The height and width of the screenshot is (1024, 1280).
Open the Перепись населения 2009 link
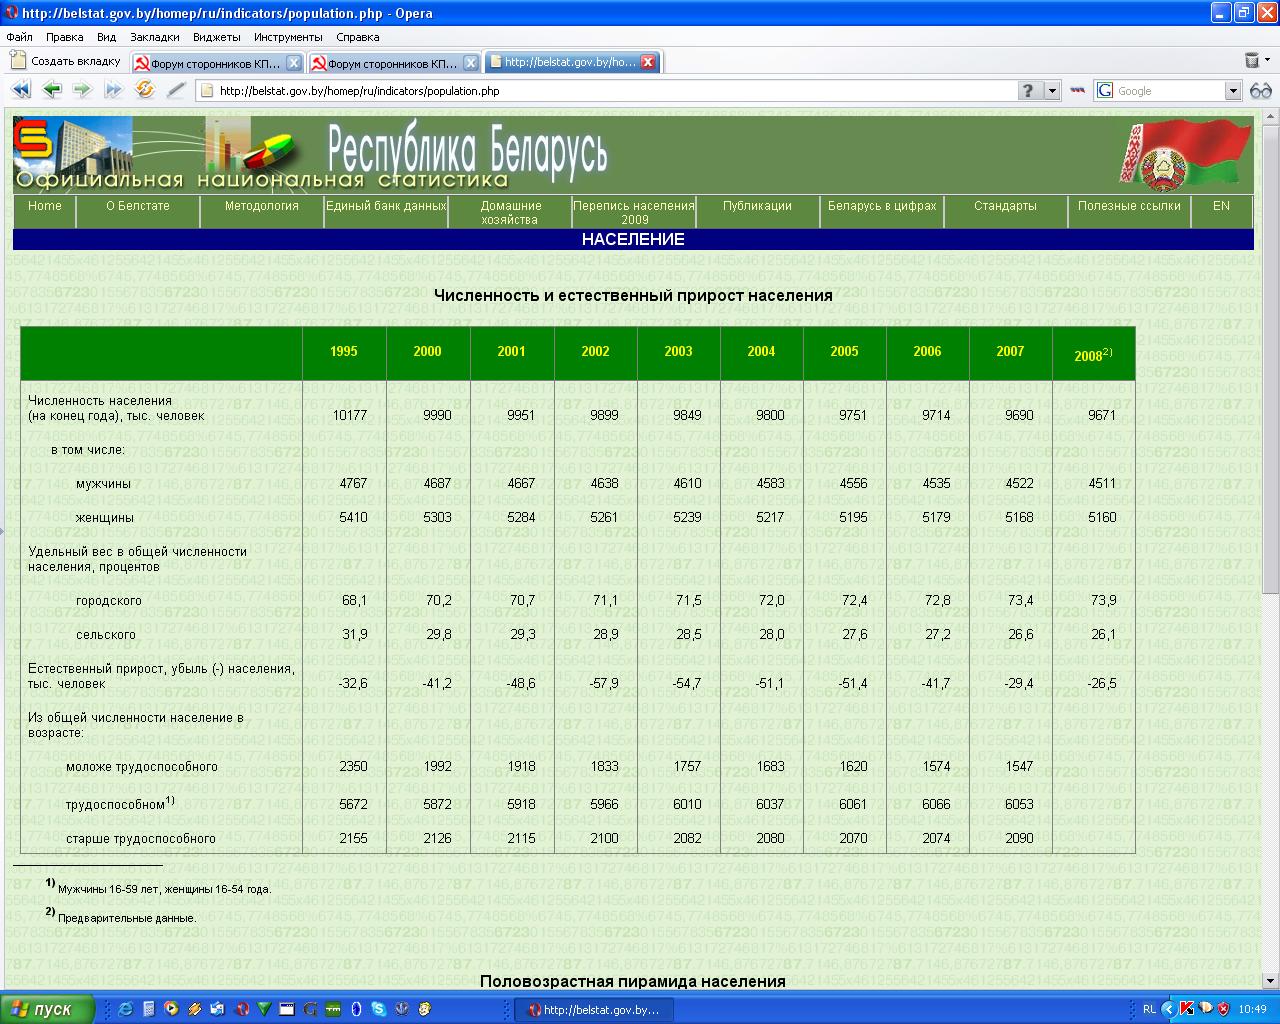tap(634, 212)
